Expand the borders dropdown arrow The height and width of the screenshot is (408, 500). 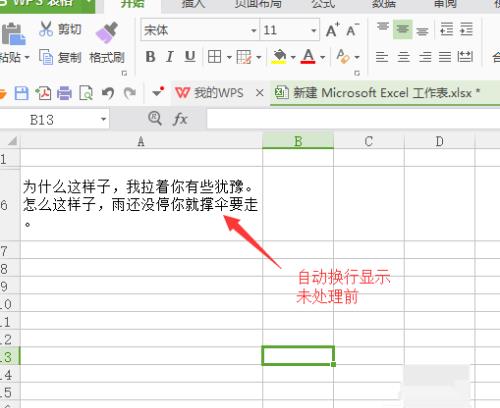[x=229, y=57]
